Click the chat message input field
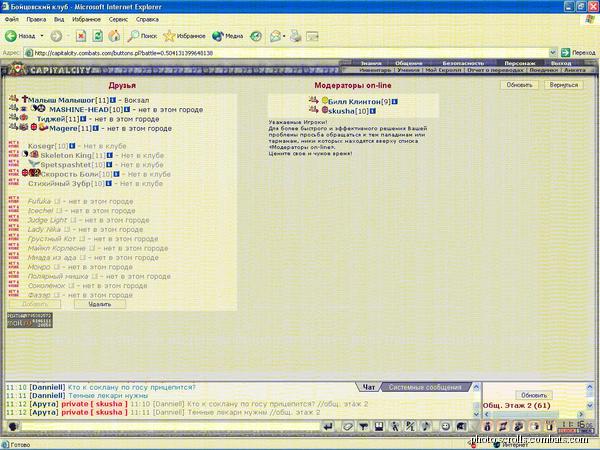 [x=170, y=426]
